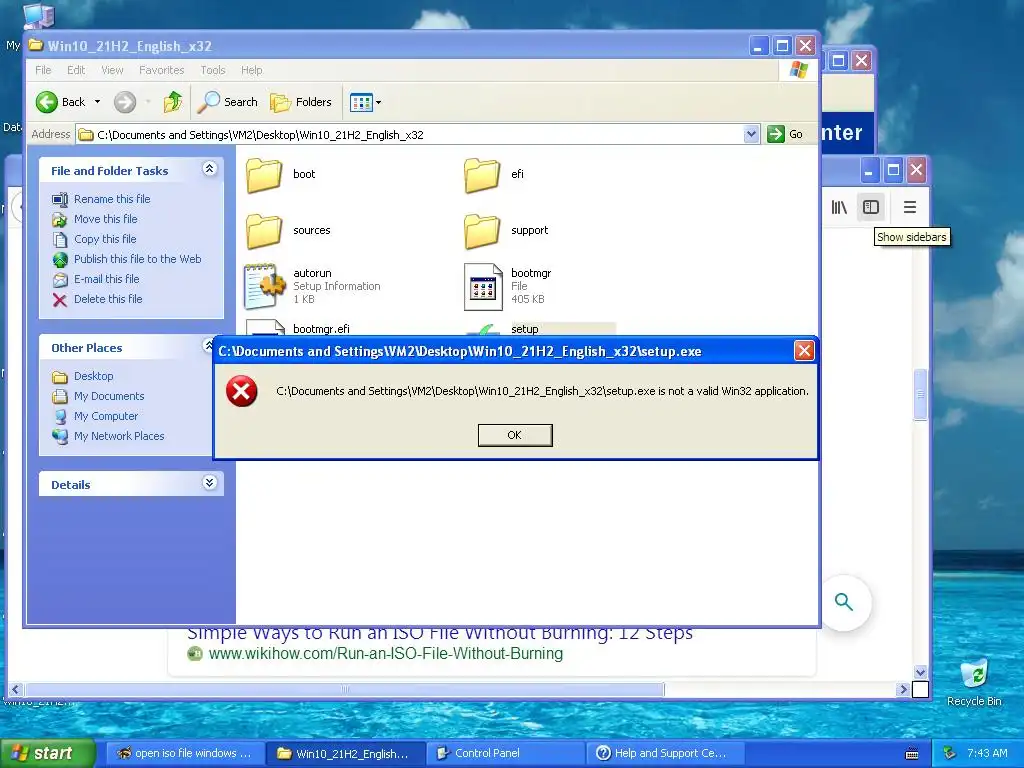The width and height of the screenshot is (1024, 768).
Task: Select the setup file name
Action: (524, 329)
